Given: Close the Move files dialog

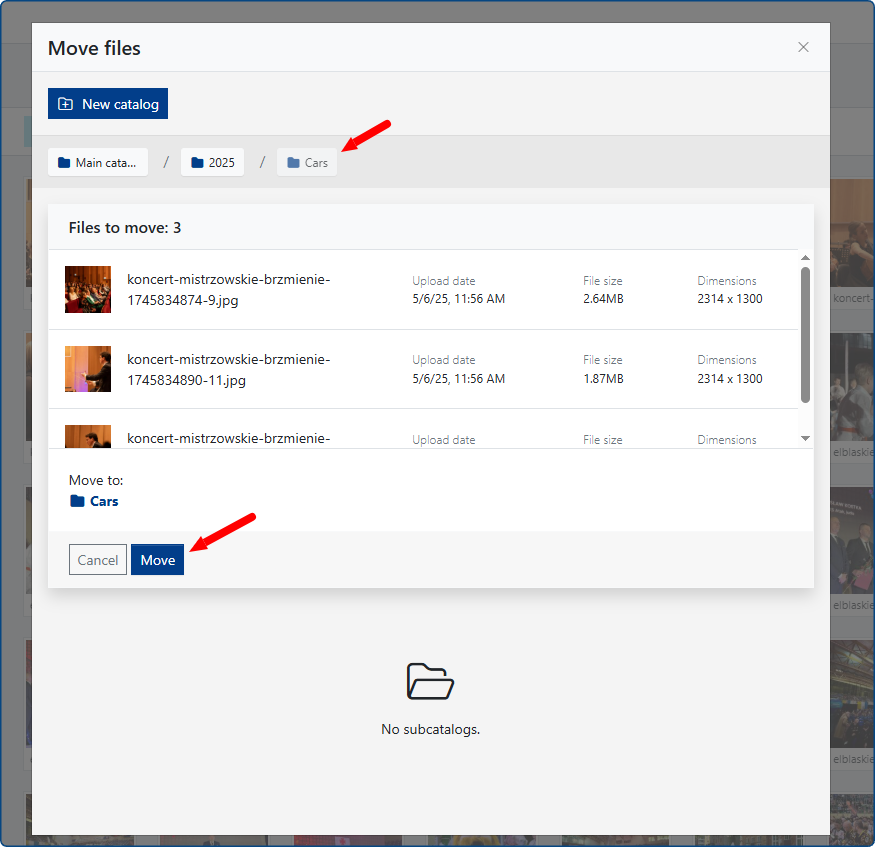Looking at the screenshot, I should [803, 47].
